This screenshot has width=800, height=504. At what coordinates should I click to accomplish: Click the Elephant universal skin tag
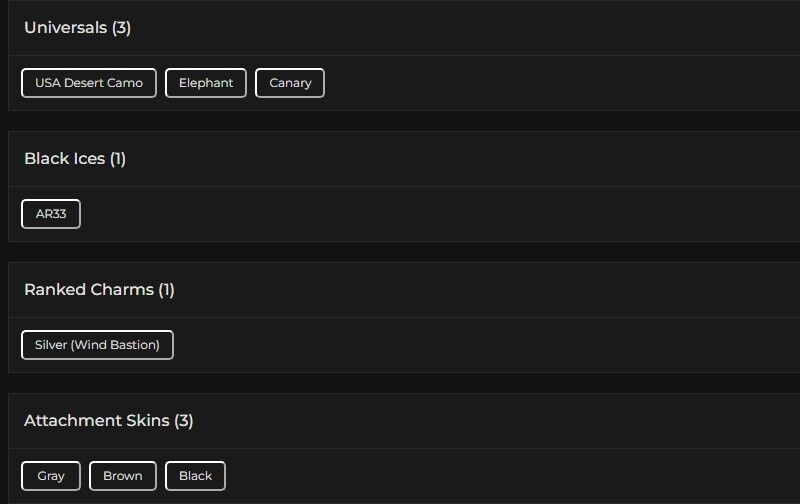click(x=206, y=83)
